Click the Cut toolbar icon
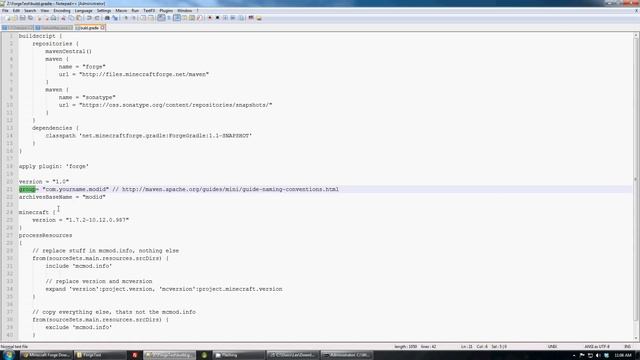Viewport: 640px width, 360px height. click(63, 18)
